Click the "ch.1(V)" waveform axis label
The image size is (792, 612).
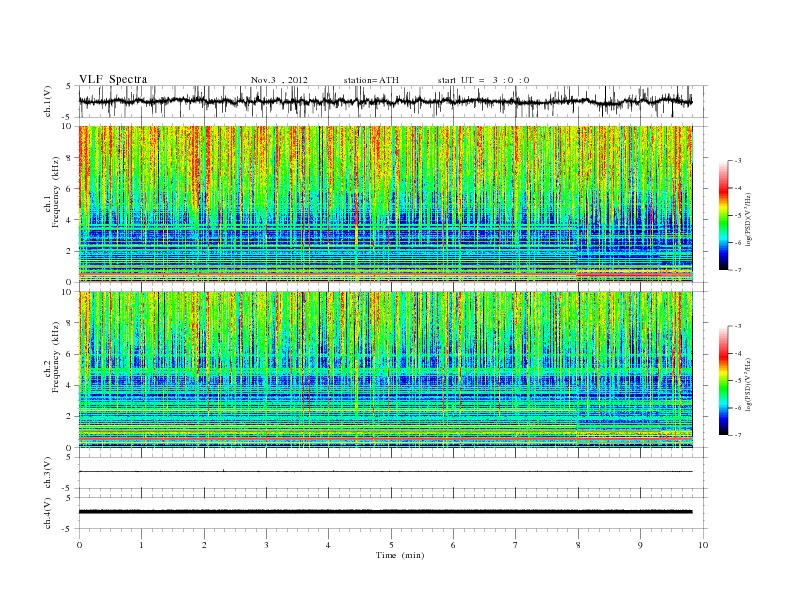[48, 101]
